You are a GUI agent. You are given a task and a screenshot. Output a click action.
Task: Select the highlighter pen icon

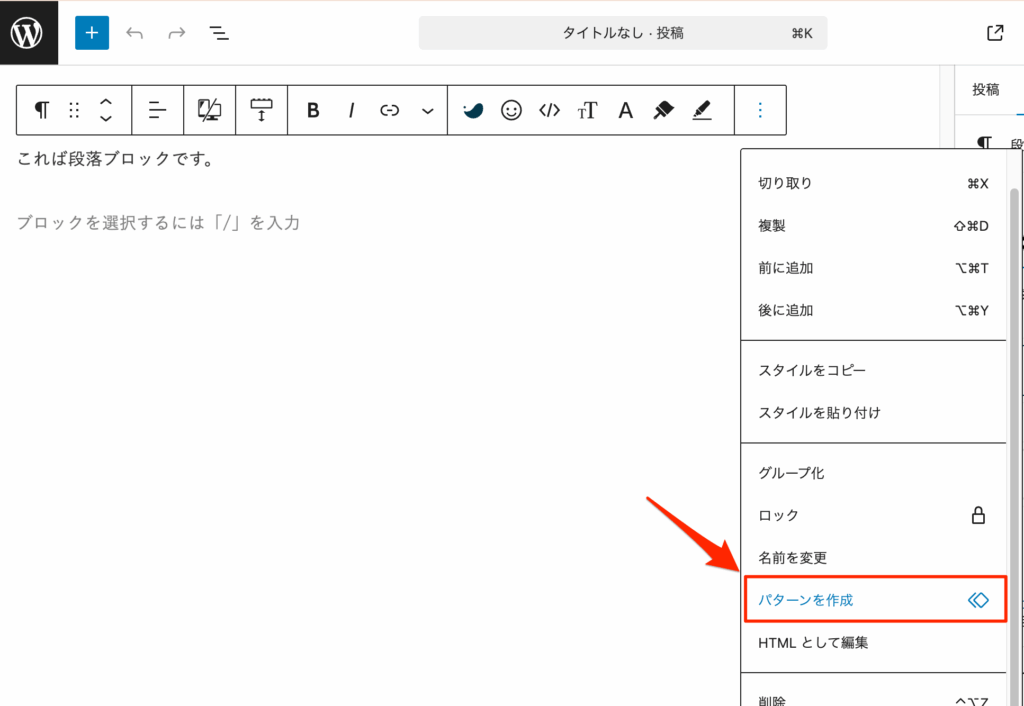pos(702,110)
